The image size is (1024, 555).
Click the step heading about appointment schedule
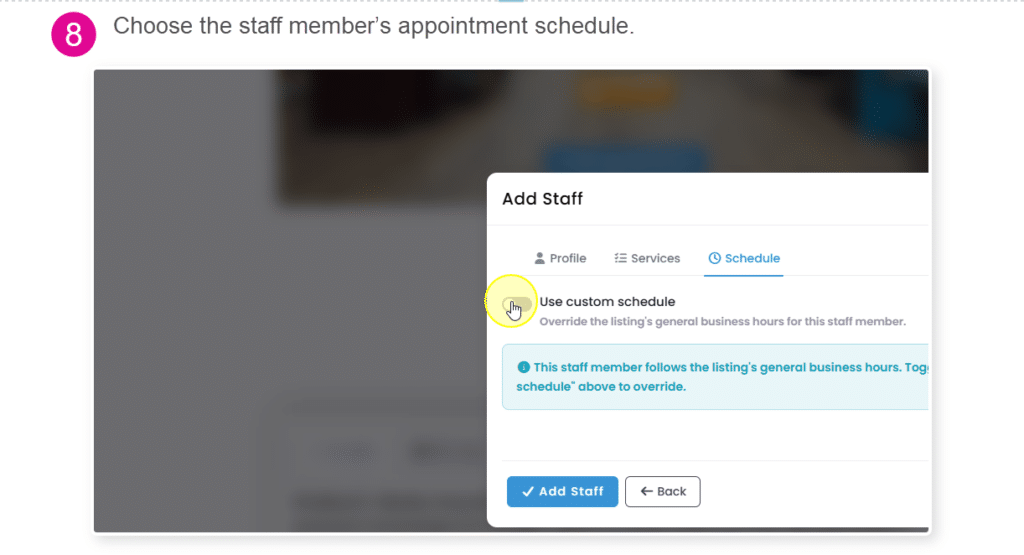(374, 26)
